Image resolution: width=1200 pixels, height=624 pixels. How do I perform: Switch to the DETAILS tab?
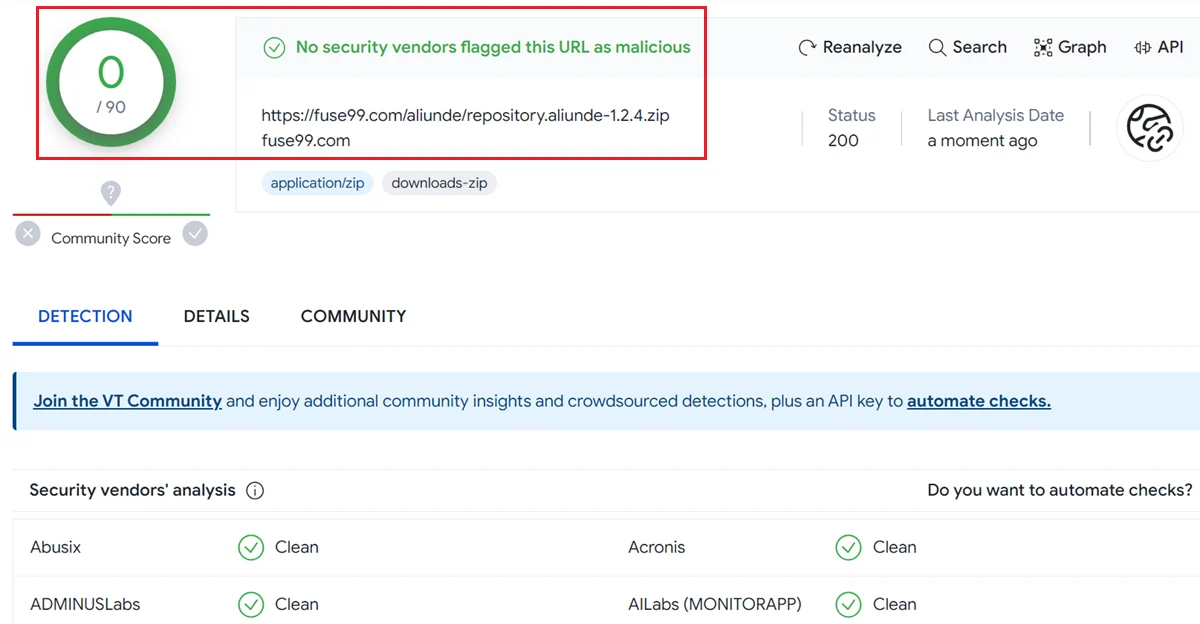tap(216, 316)
